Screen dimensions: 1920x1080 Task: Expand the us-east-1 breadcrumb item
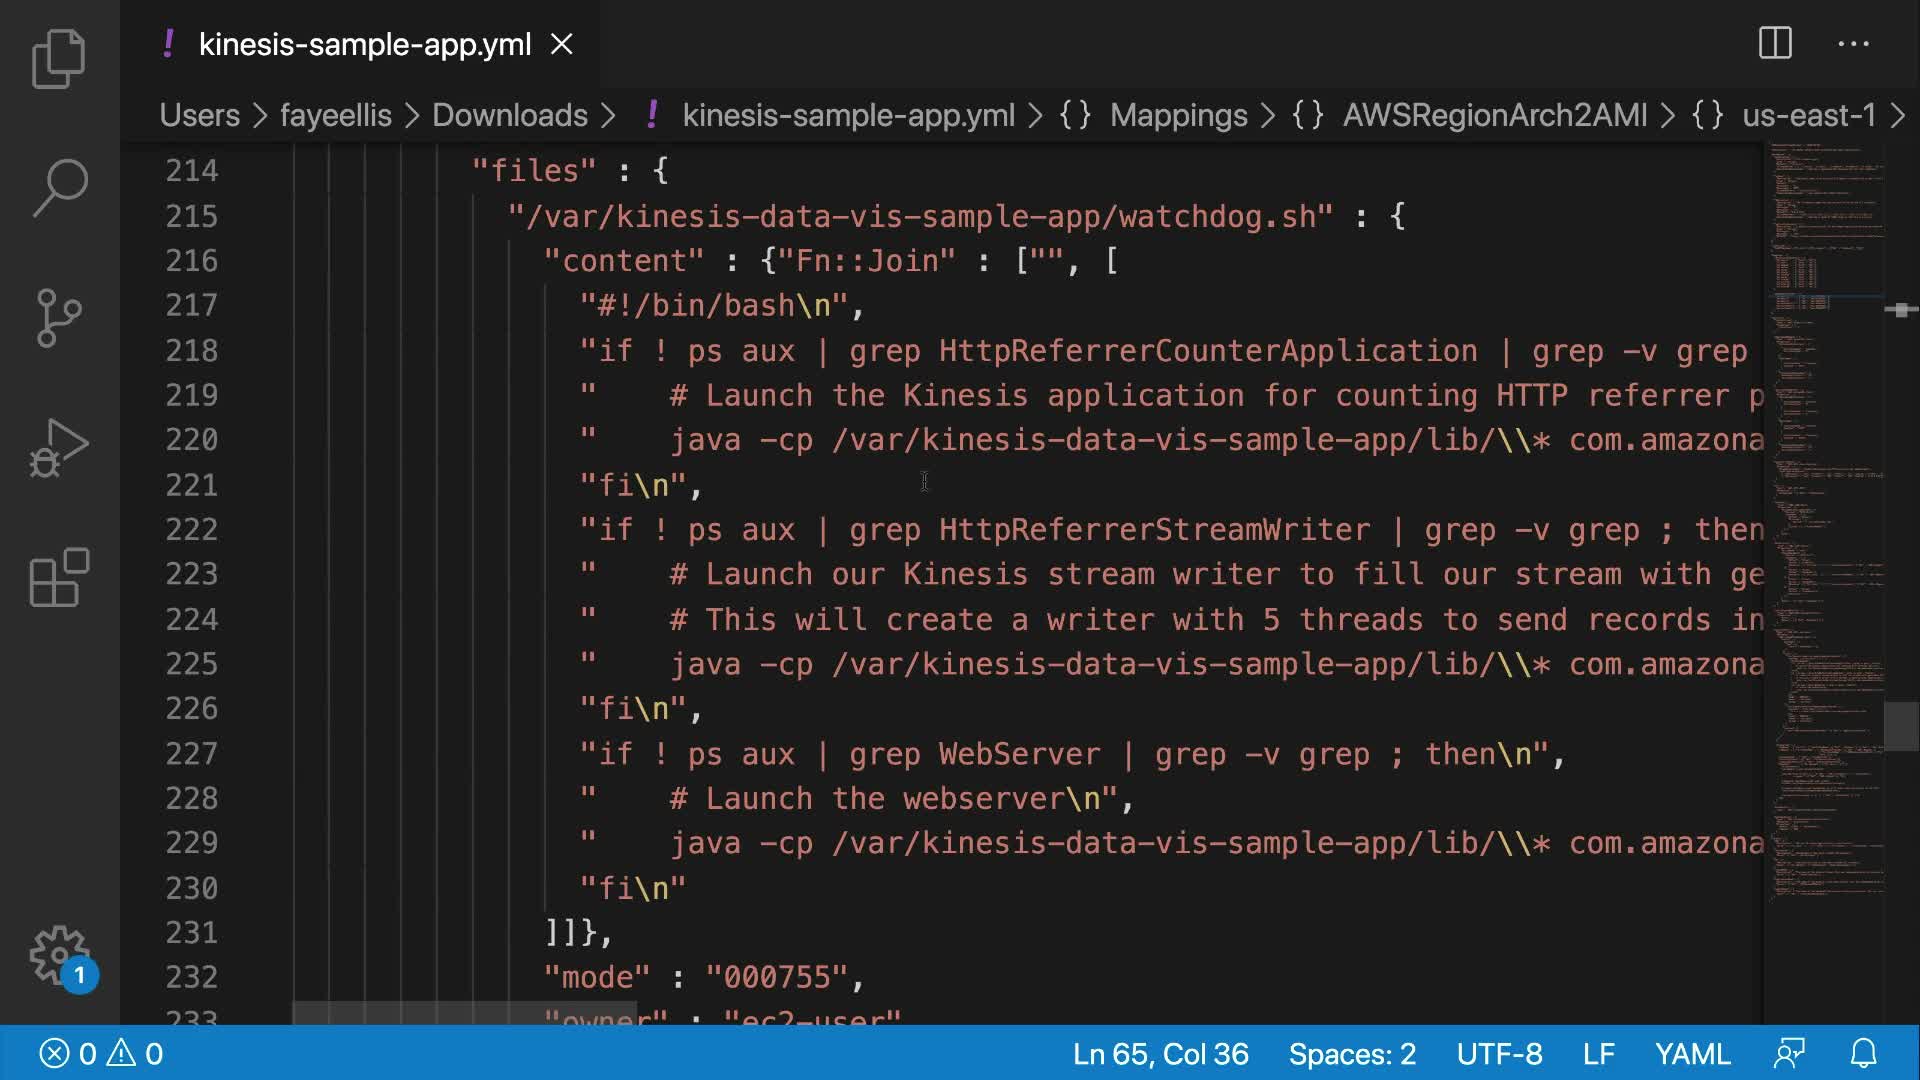[1808, 115]
